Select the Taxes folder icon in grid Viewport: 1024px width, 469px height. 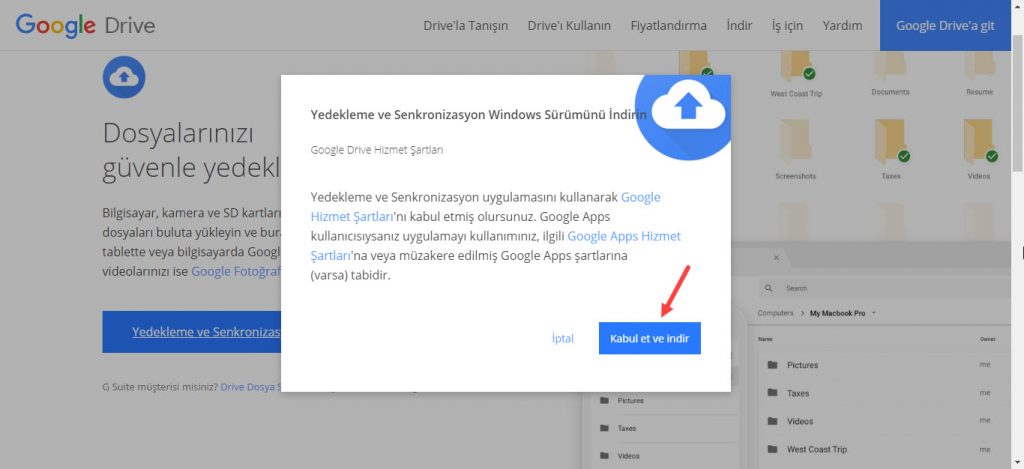(x=891, y=141)
